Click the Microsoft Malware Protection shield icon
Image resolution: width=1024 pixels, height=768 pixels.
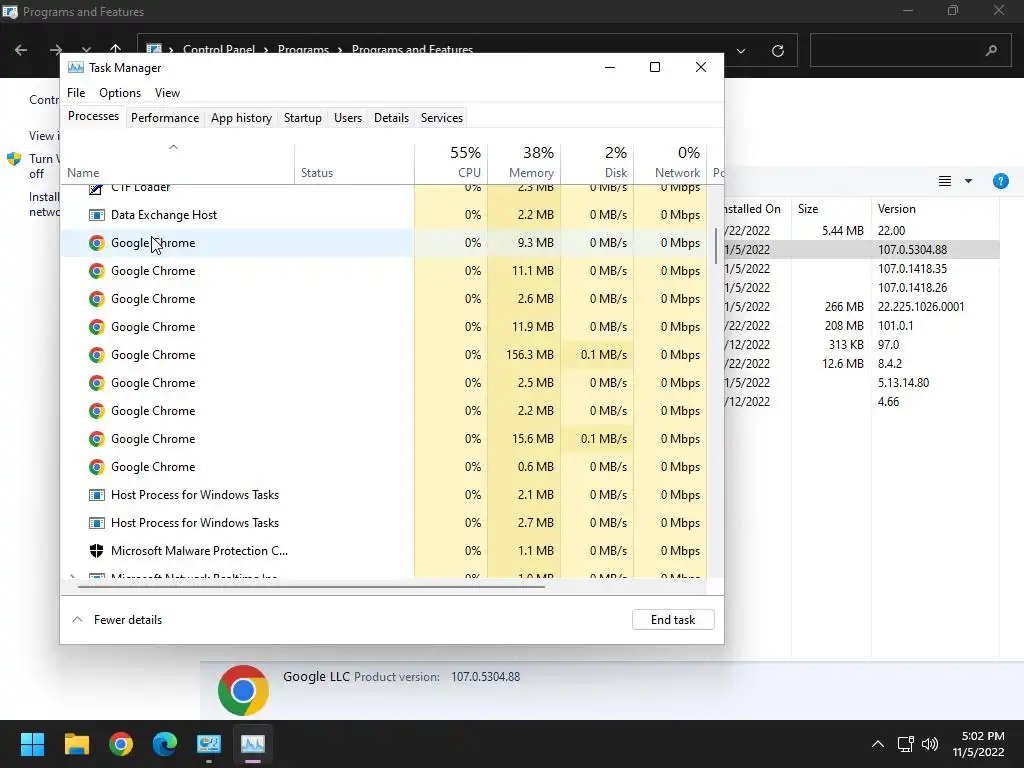point(97,551)
